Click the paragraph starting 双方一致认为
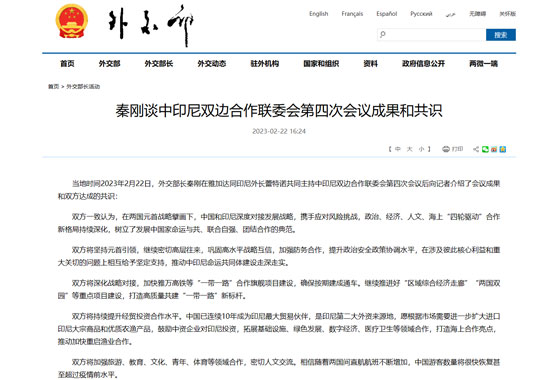Screen dimensions: 560x380 (279, 223)
